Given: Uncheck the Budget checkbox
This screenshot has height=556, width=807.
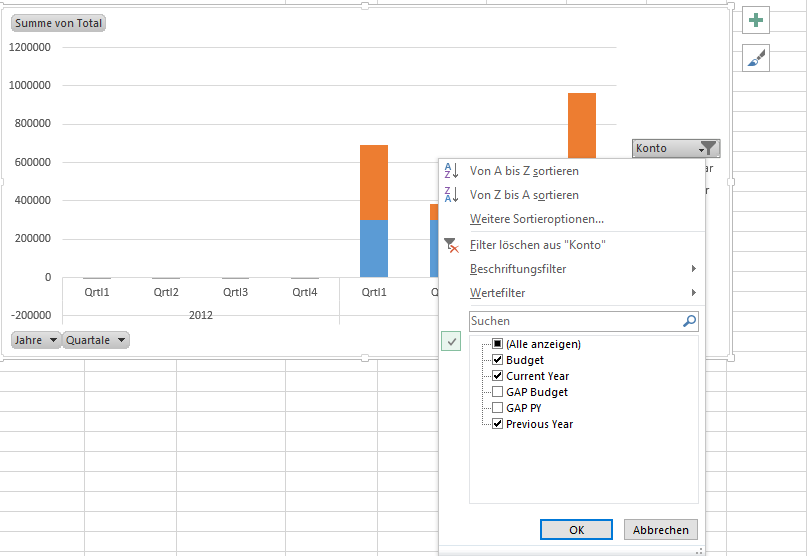Looking at the screenshot, I should click(498, 360).
